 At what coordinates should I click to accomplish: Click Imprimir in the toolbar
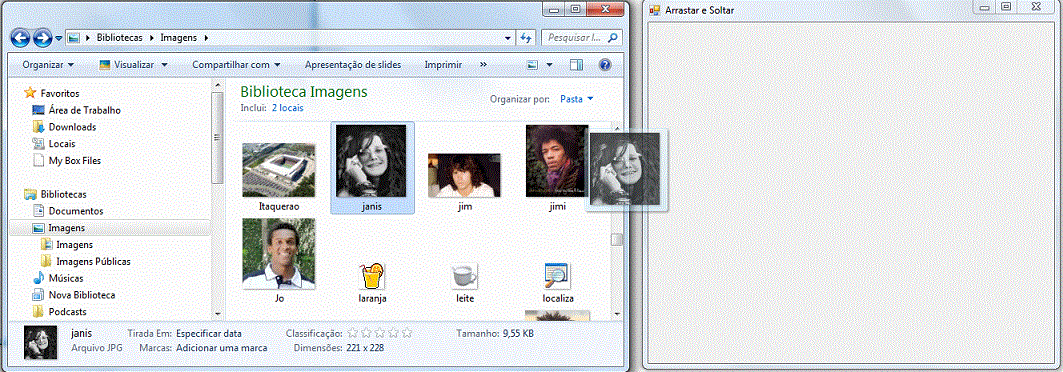tap(443, 65)
